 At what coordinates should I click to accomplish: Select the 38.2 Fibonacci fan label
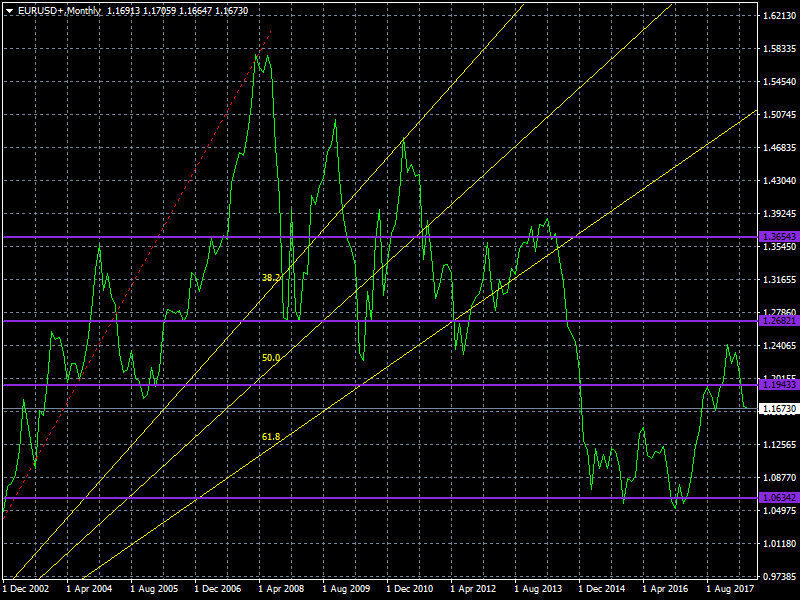pyautogui.click(x=271, y=278)
